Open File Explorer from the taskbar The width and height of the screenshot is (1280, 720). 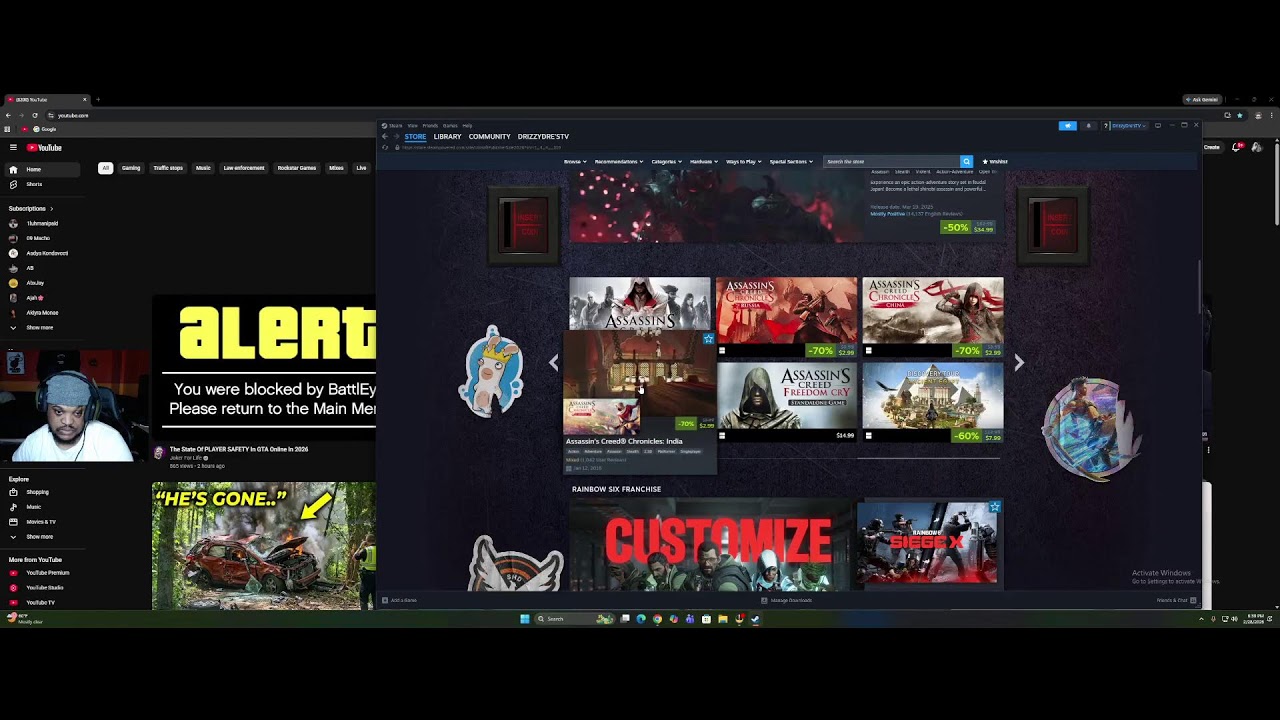pyautogui.click(x=722, y=619)
